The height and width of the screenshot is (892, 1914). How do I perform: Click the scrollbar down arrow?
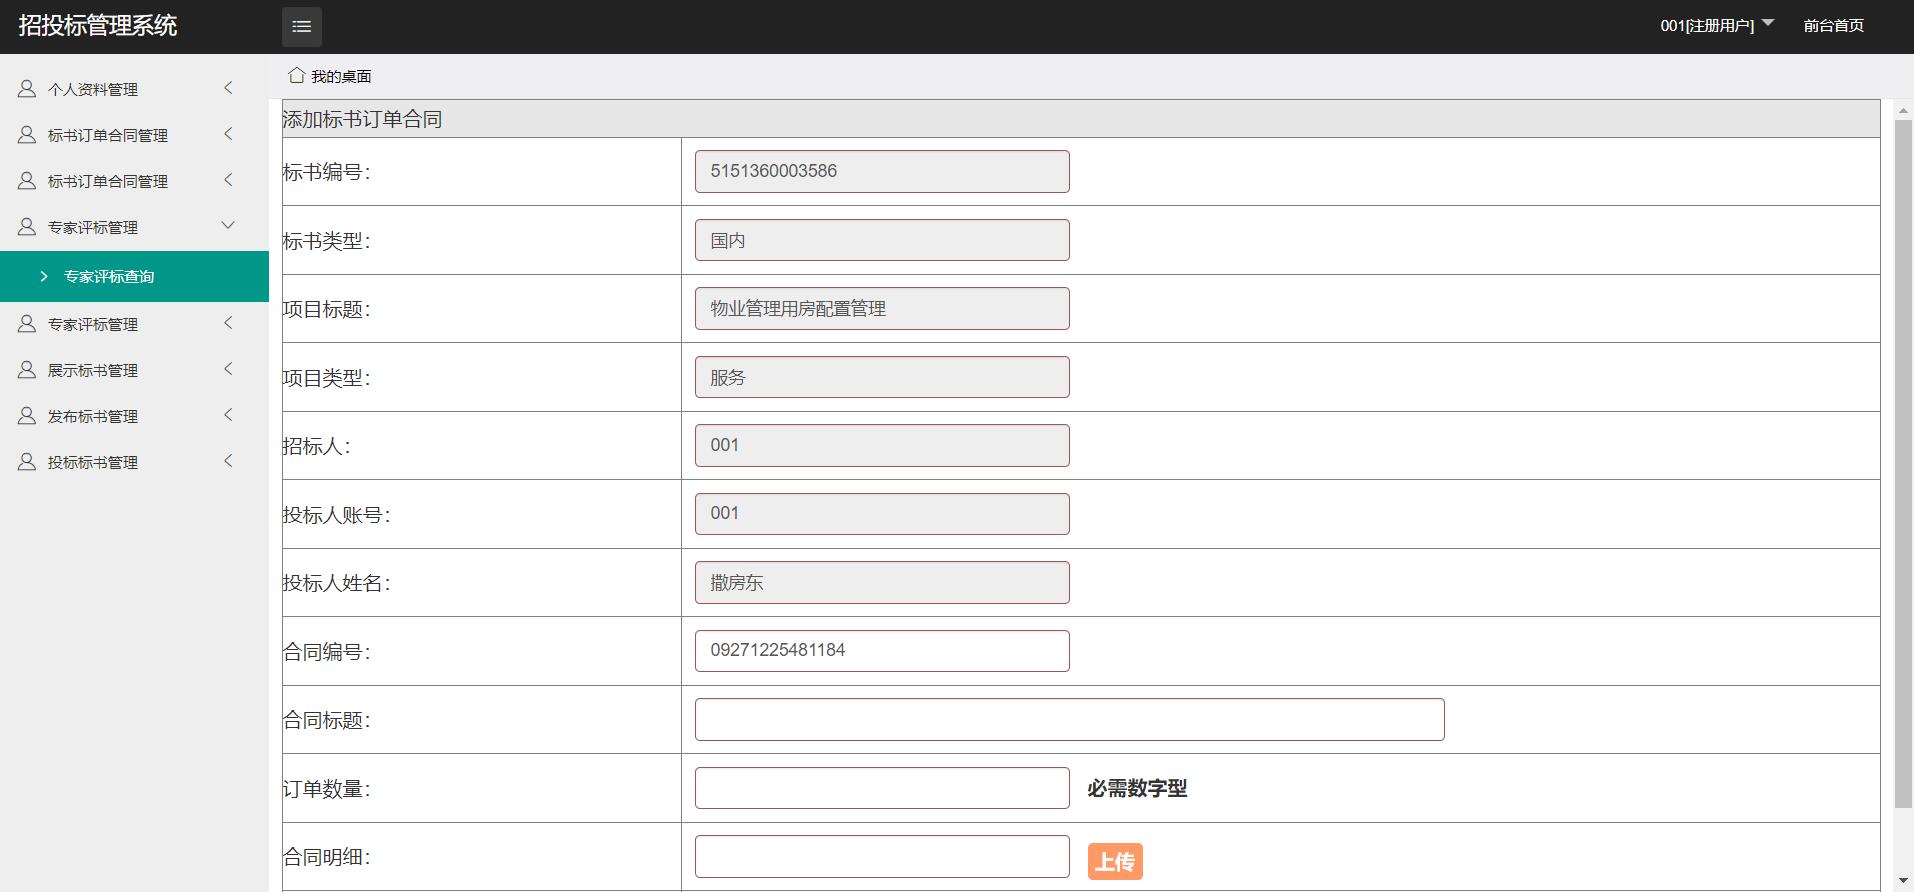pos(1904,881)
